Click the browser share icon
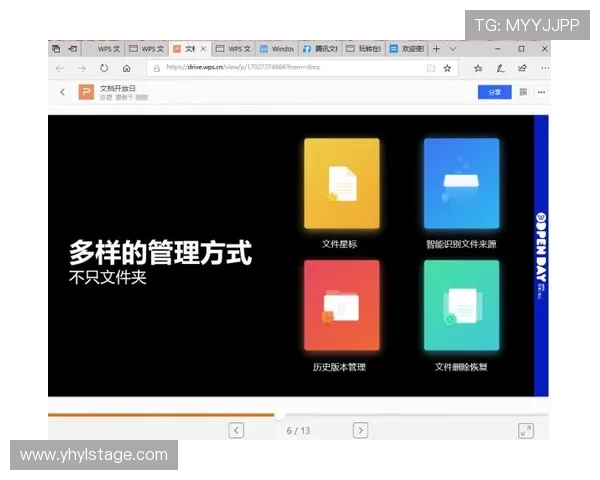The width and height of the screenshot is (600, 480). (522, 68)
